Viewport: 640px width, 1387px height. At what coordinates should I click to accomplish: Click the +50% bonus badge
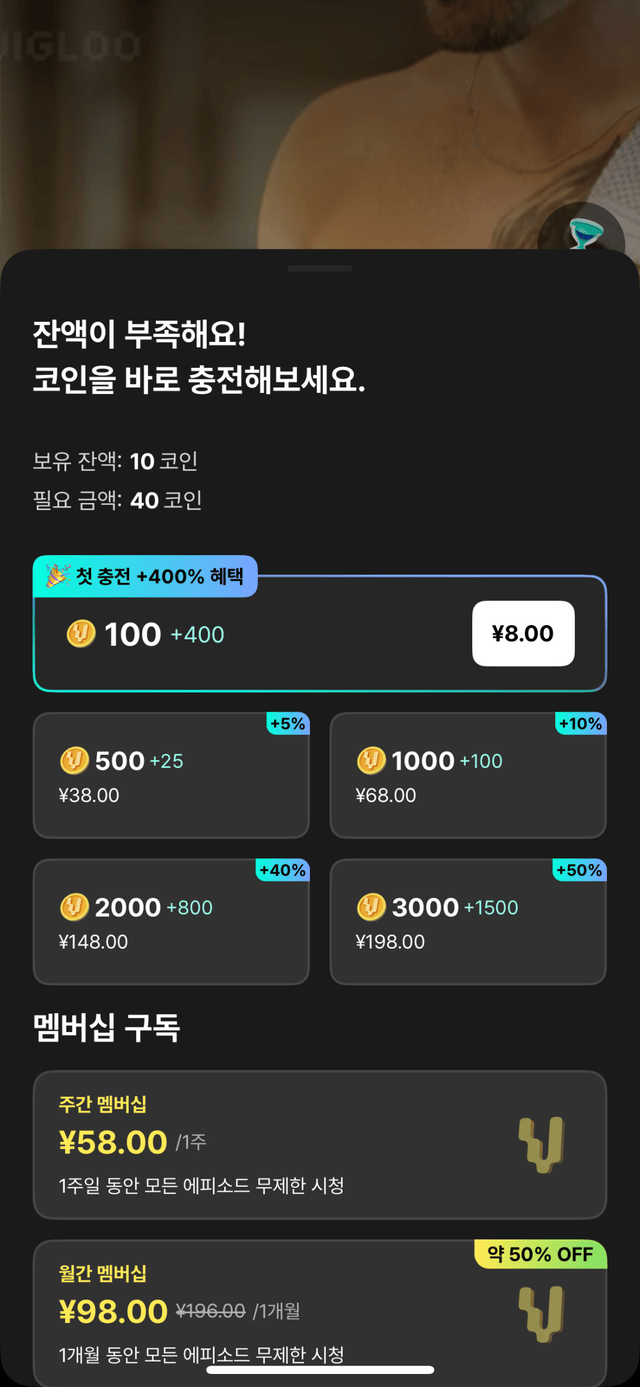(x=579, y=870)
